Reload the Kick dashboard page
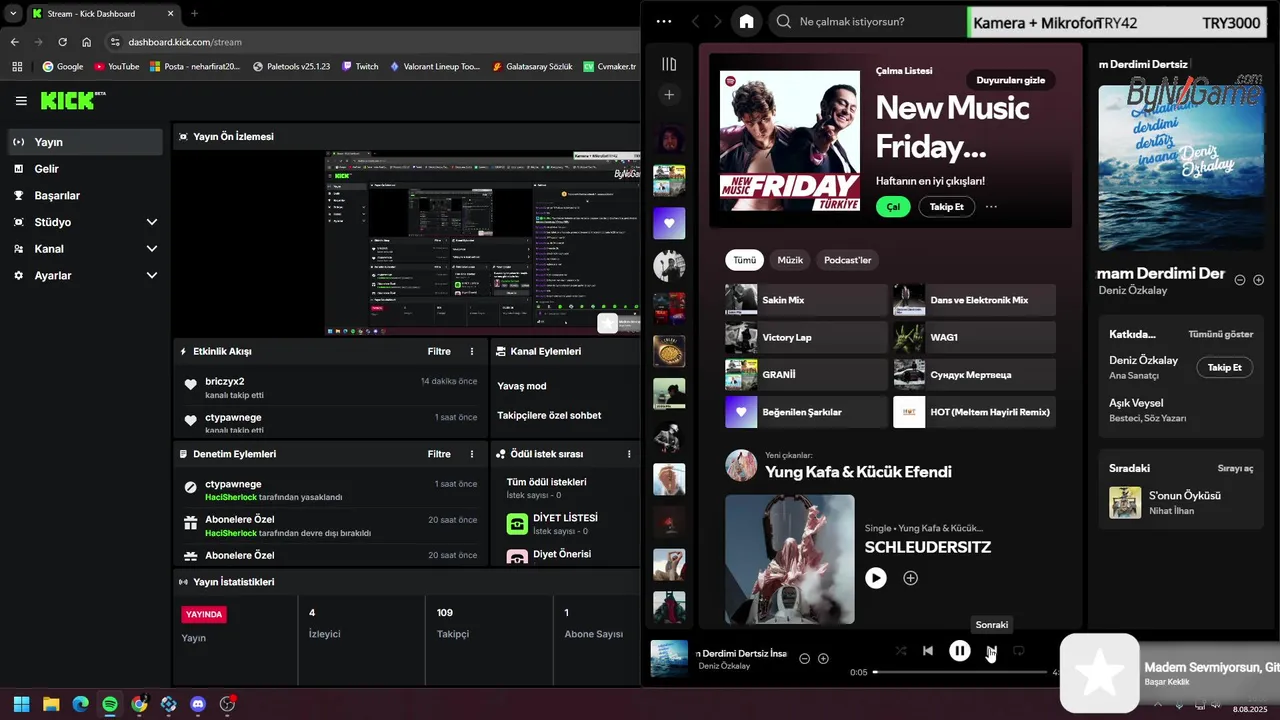 point(62,42)
